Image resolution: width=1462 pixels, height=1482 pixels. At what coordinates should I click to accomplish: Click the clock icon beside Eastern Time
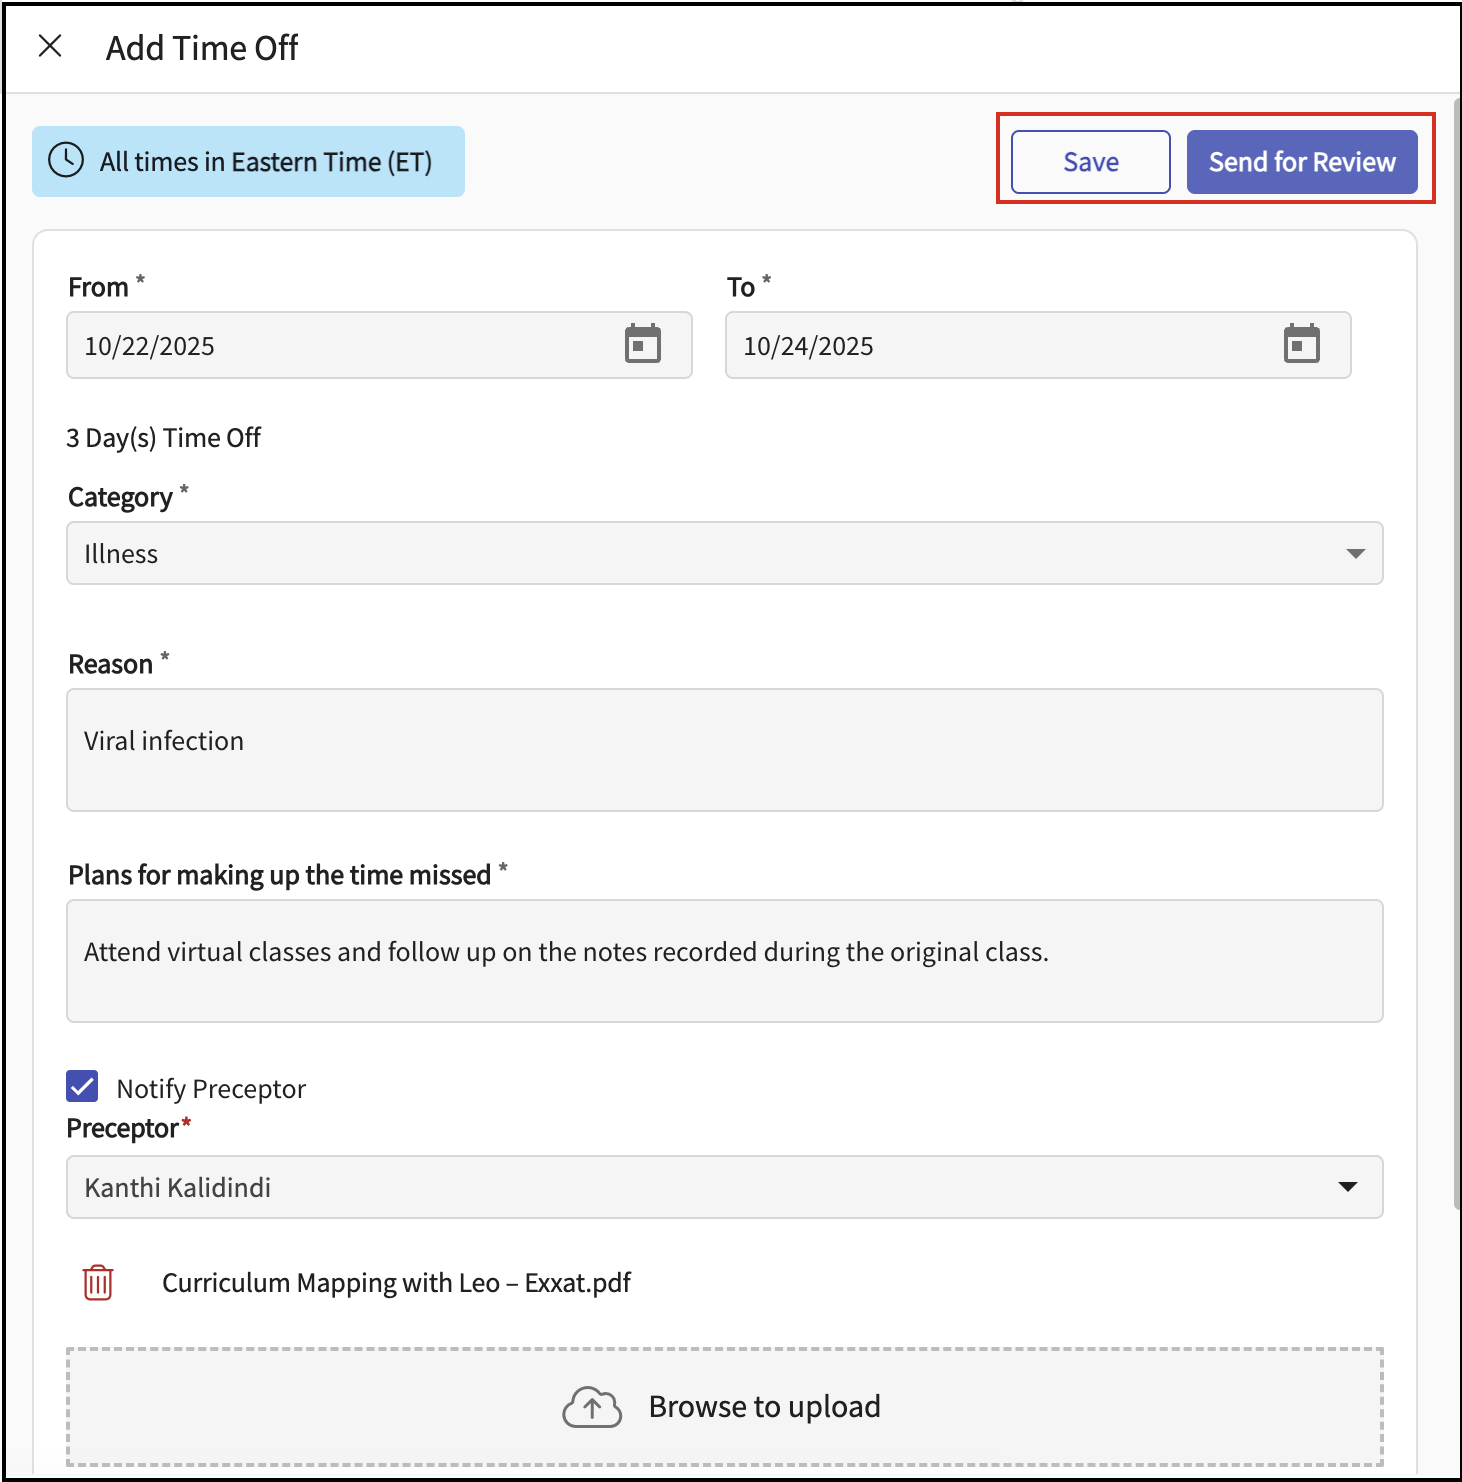[66, 161]
